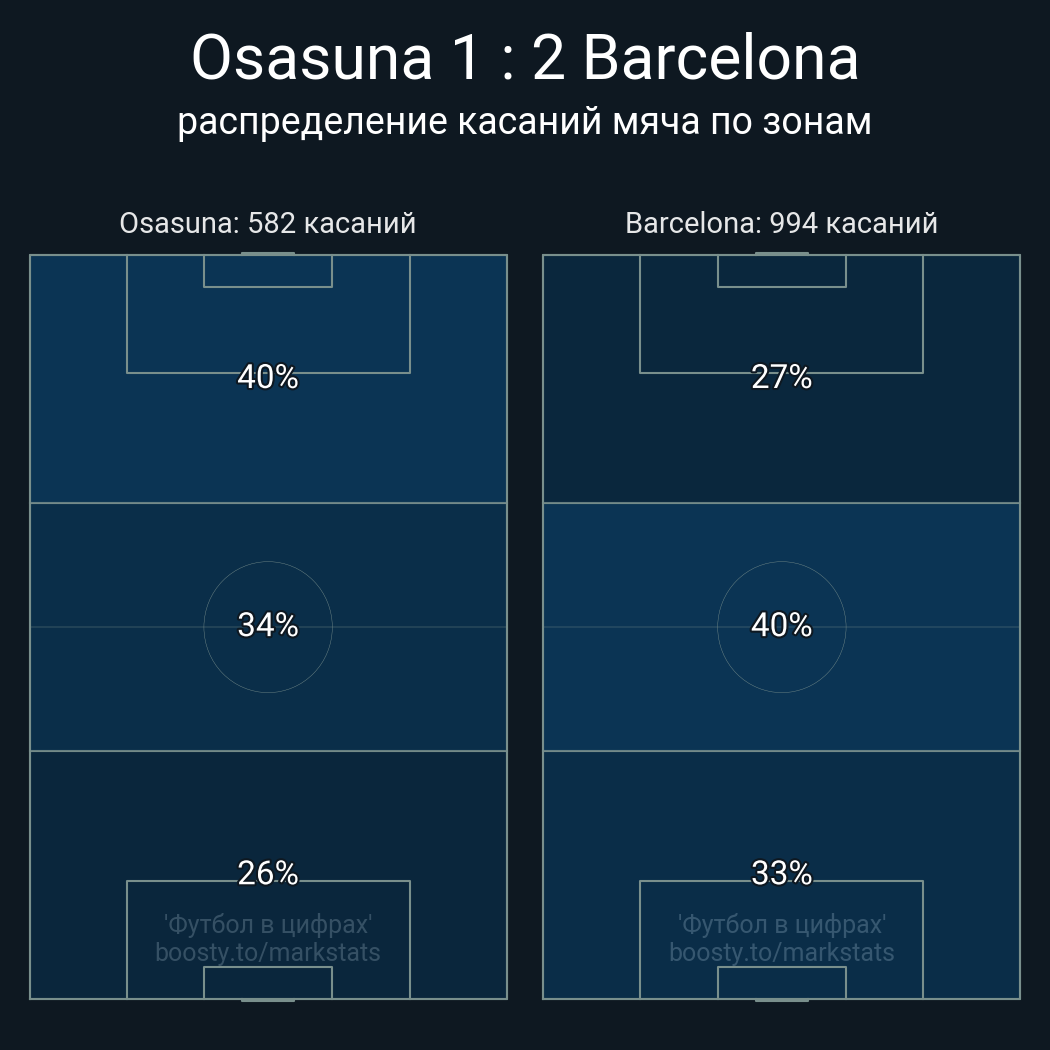Click Osasuna's 26% bottom zone label
Screen dimensions: 1050x1050
268,873
